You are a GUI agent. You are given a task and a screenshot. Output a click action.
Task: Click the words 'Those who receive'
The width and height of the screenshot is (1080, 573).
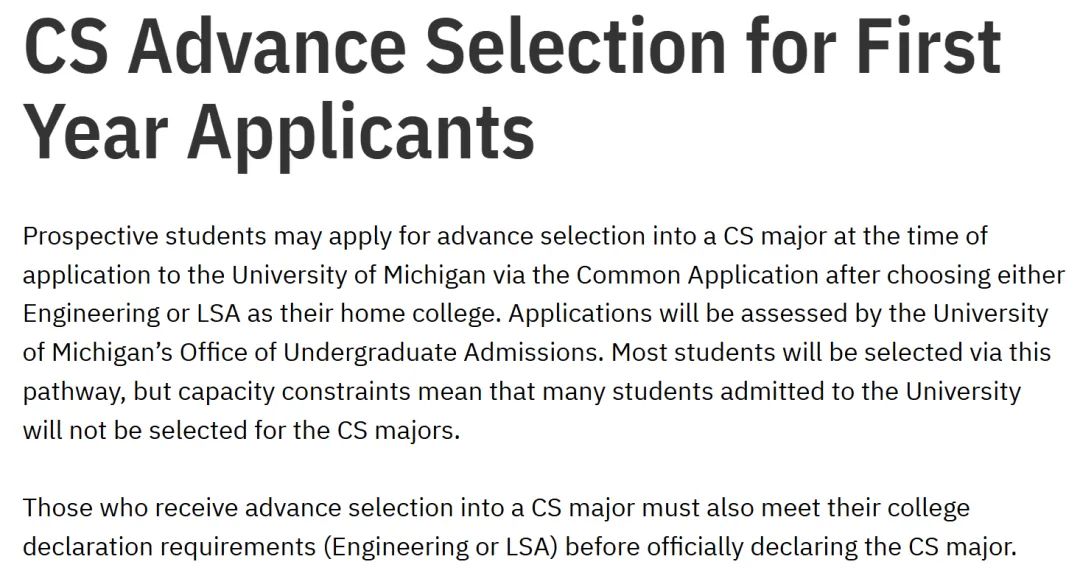(130, 508)
